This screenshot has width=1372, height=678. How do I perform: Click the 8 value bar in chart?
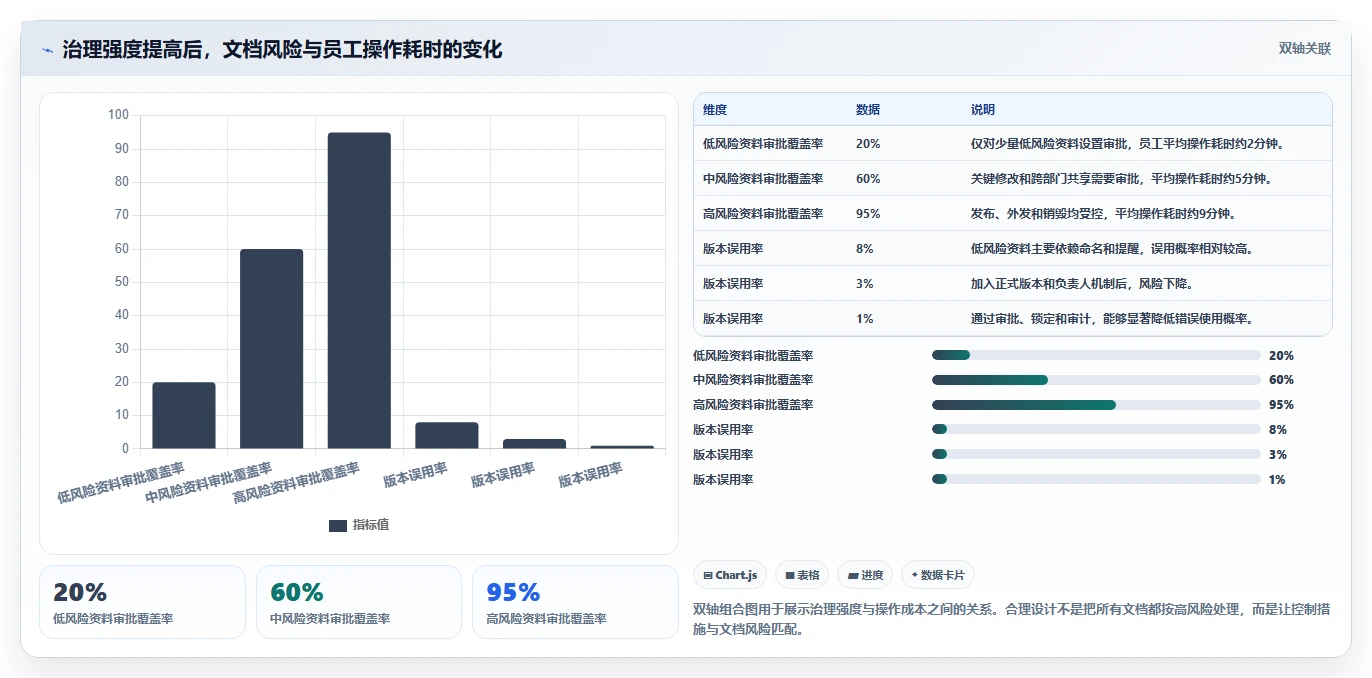coord(447,435)
